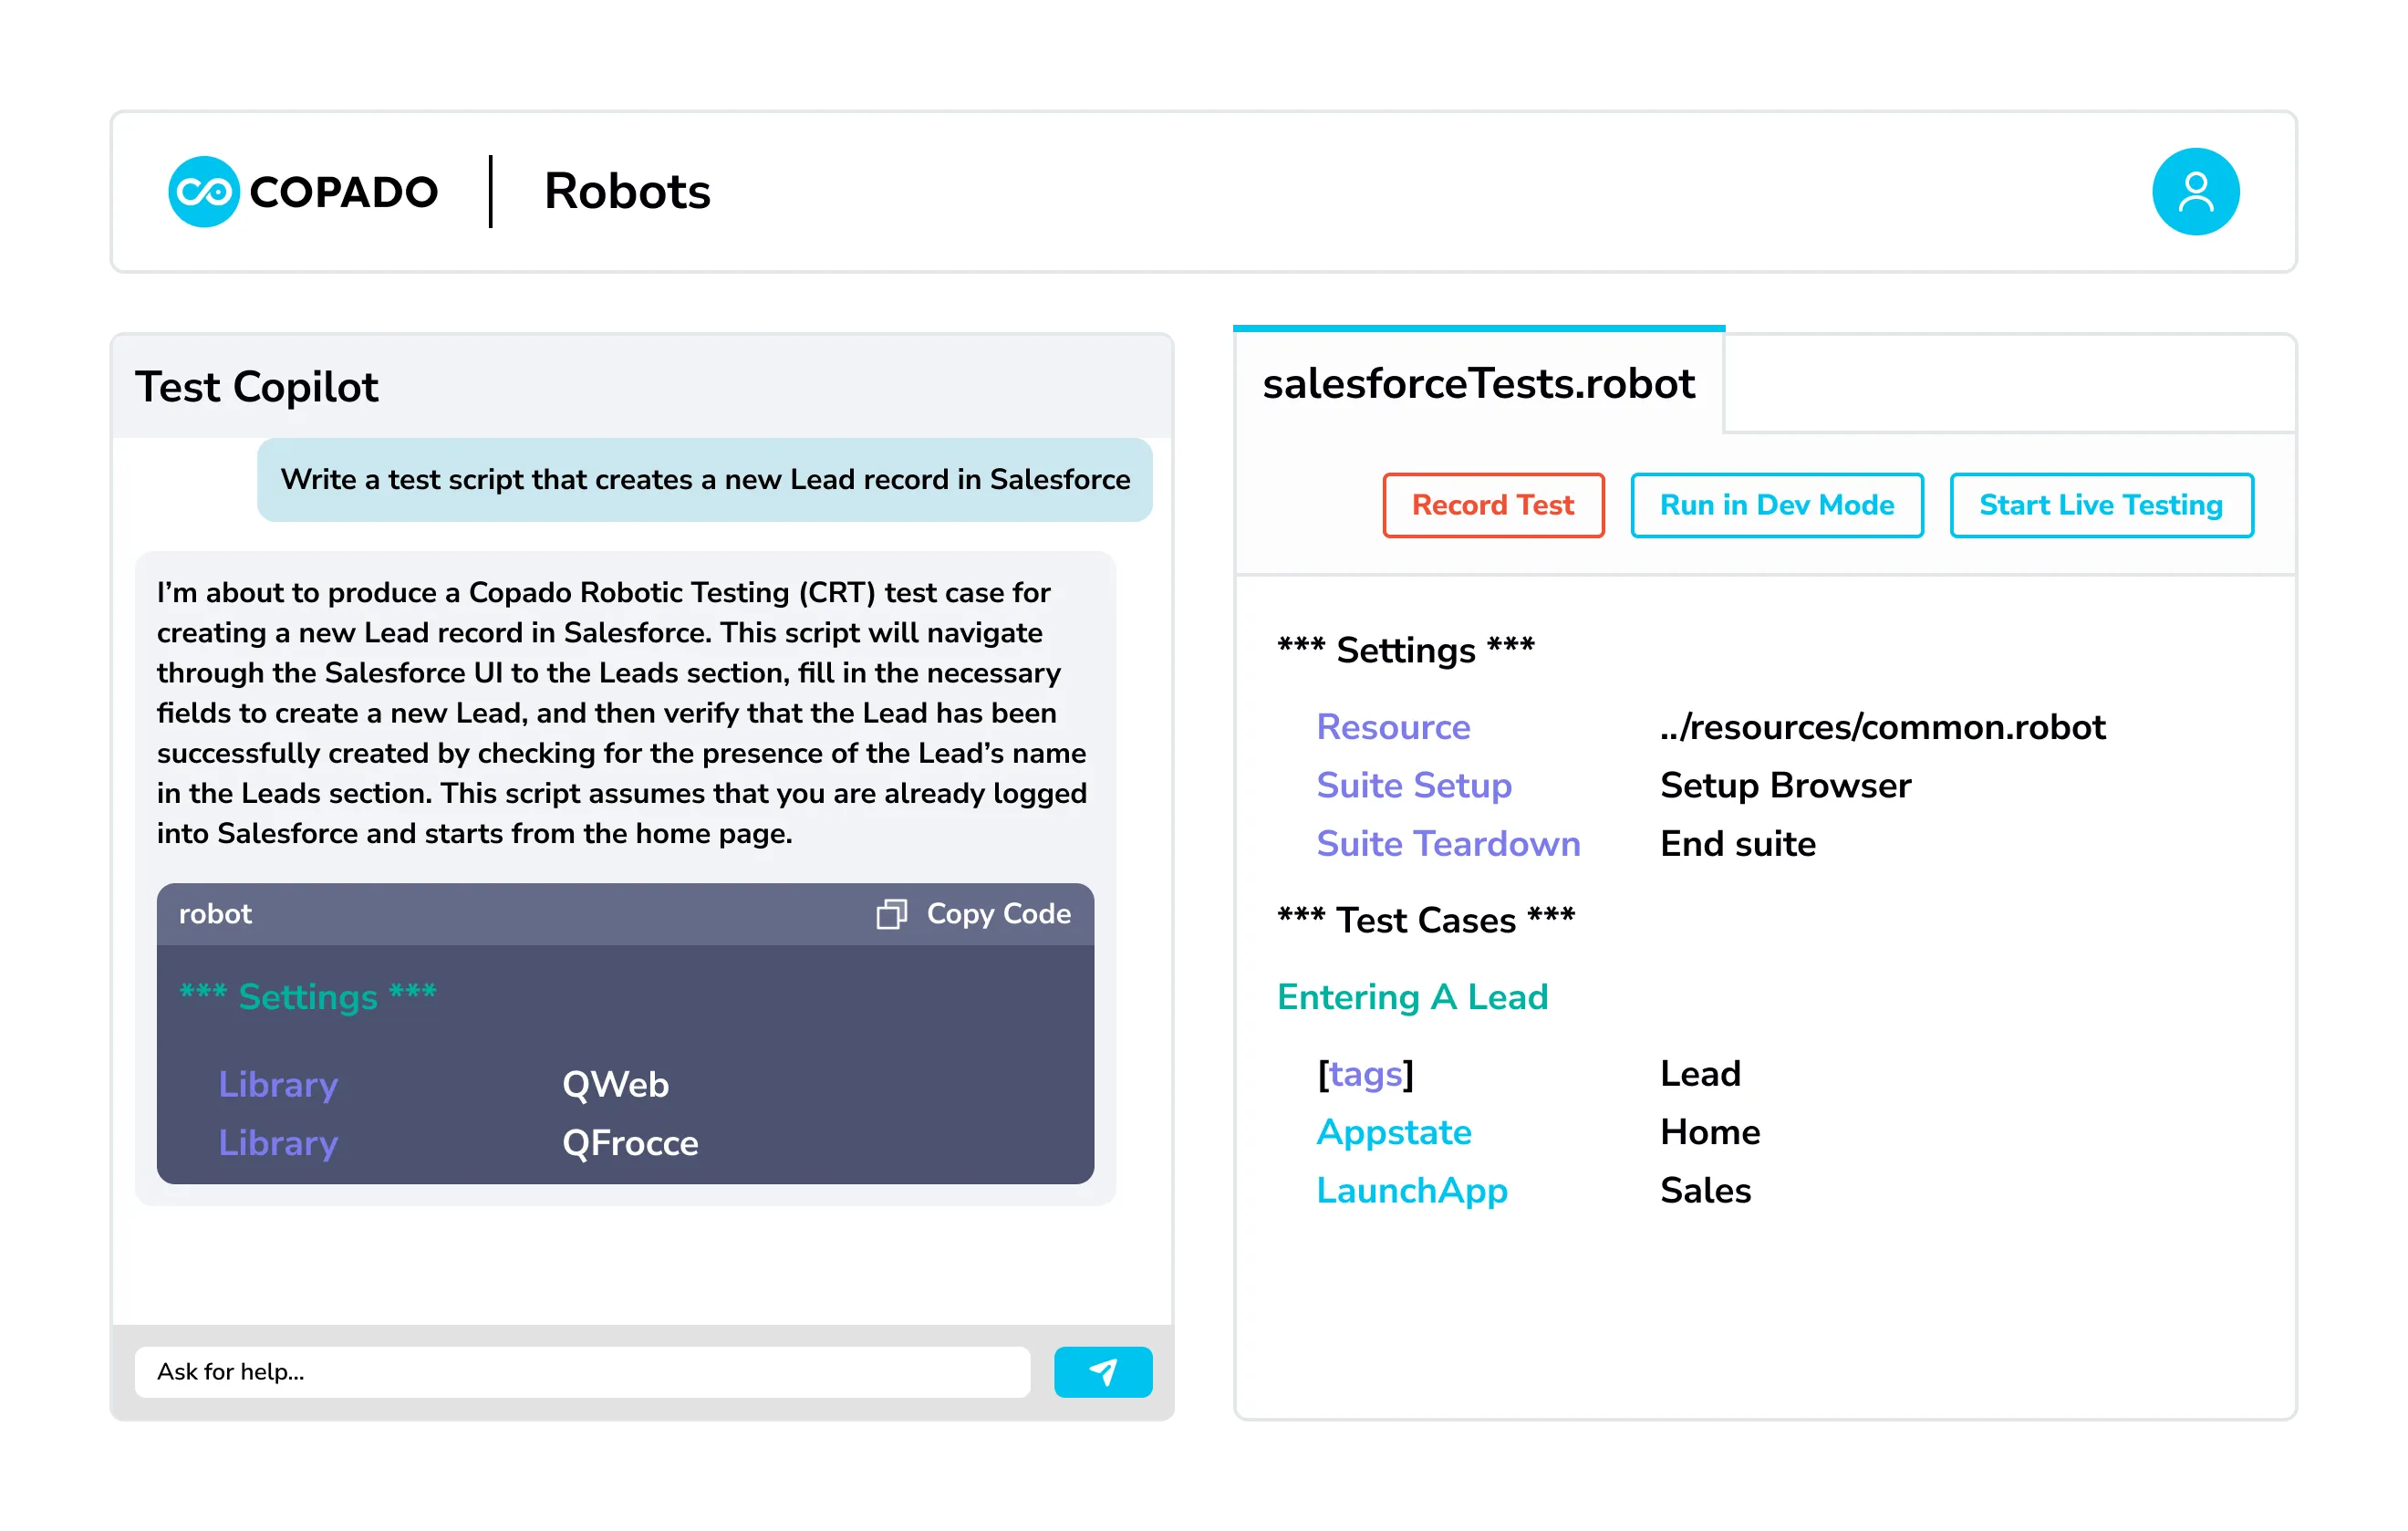Click the Copado logo icon

pyautogui.click(x=204, y=191)
